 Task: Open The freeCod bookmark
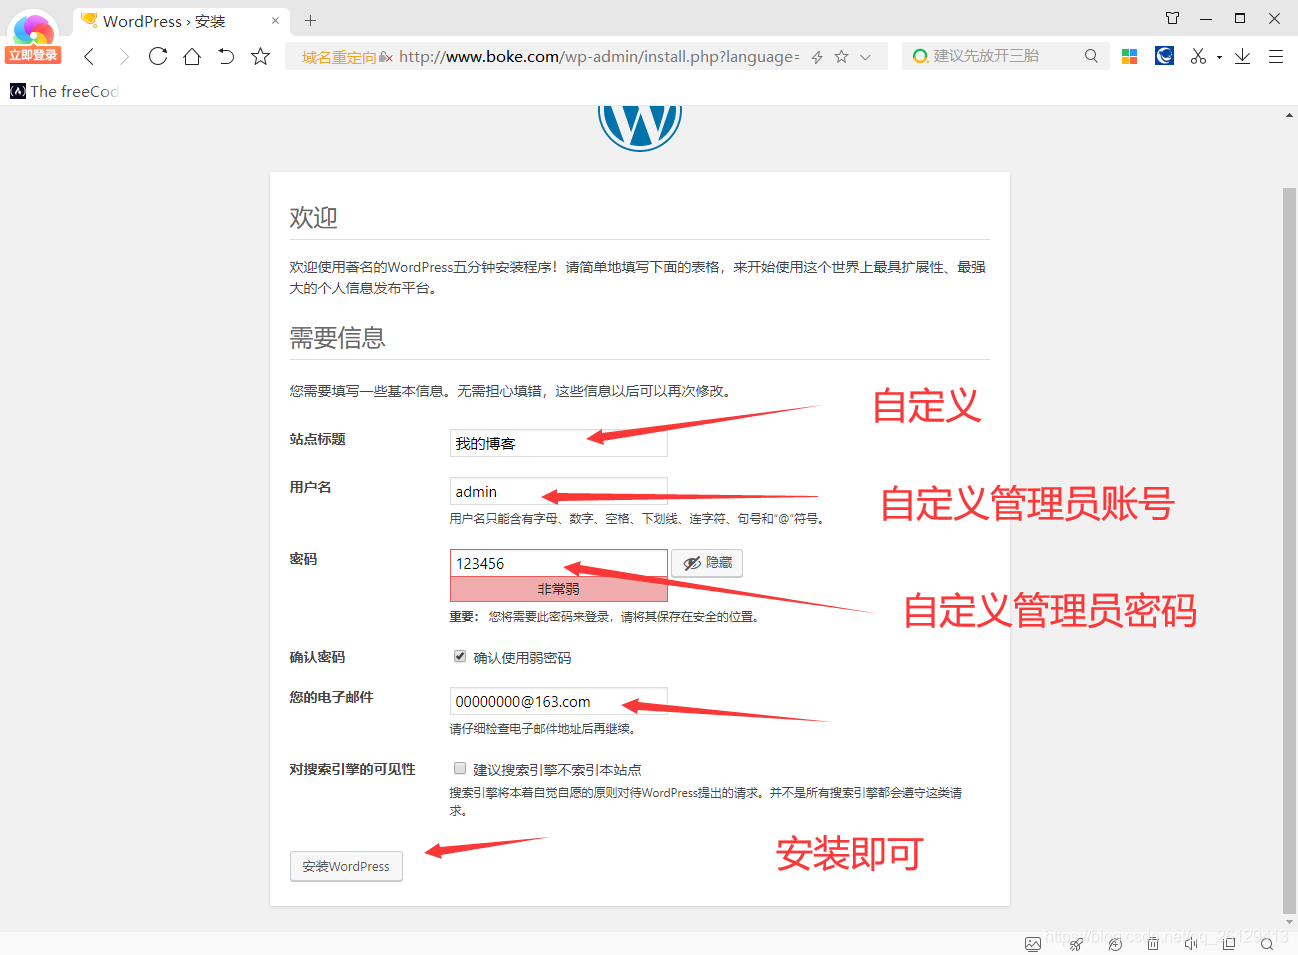[64, 91]
